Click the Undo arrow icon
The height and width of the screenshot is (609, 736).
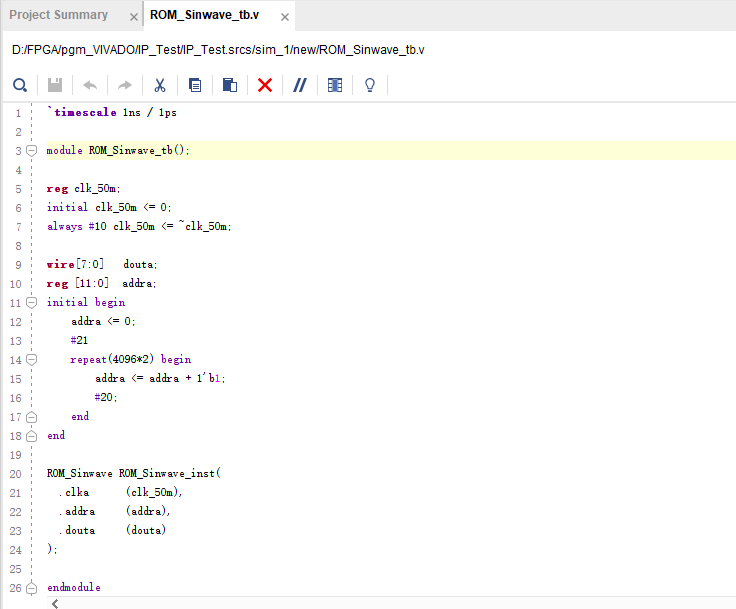[90, 85]
